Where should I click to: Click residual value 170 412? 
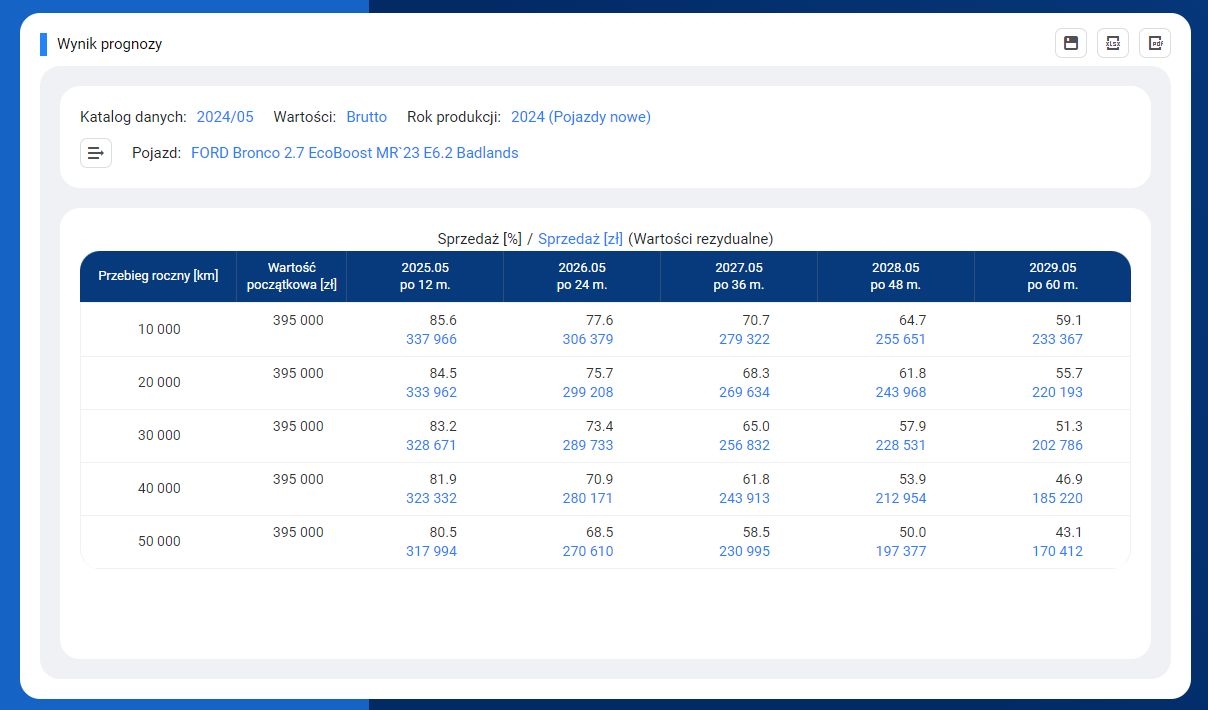[x=1057, y=551]
